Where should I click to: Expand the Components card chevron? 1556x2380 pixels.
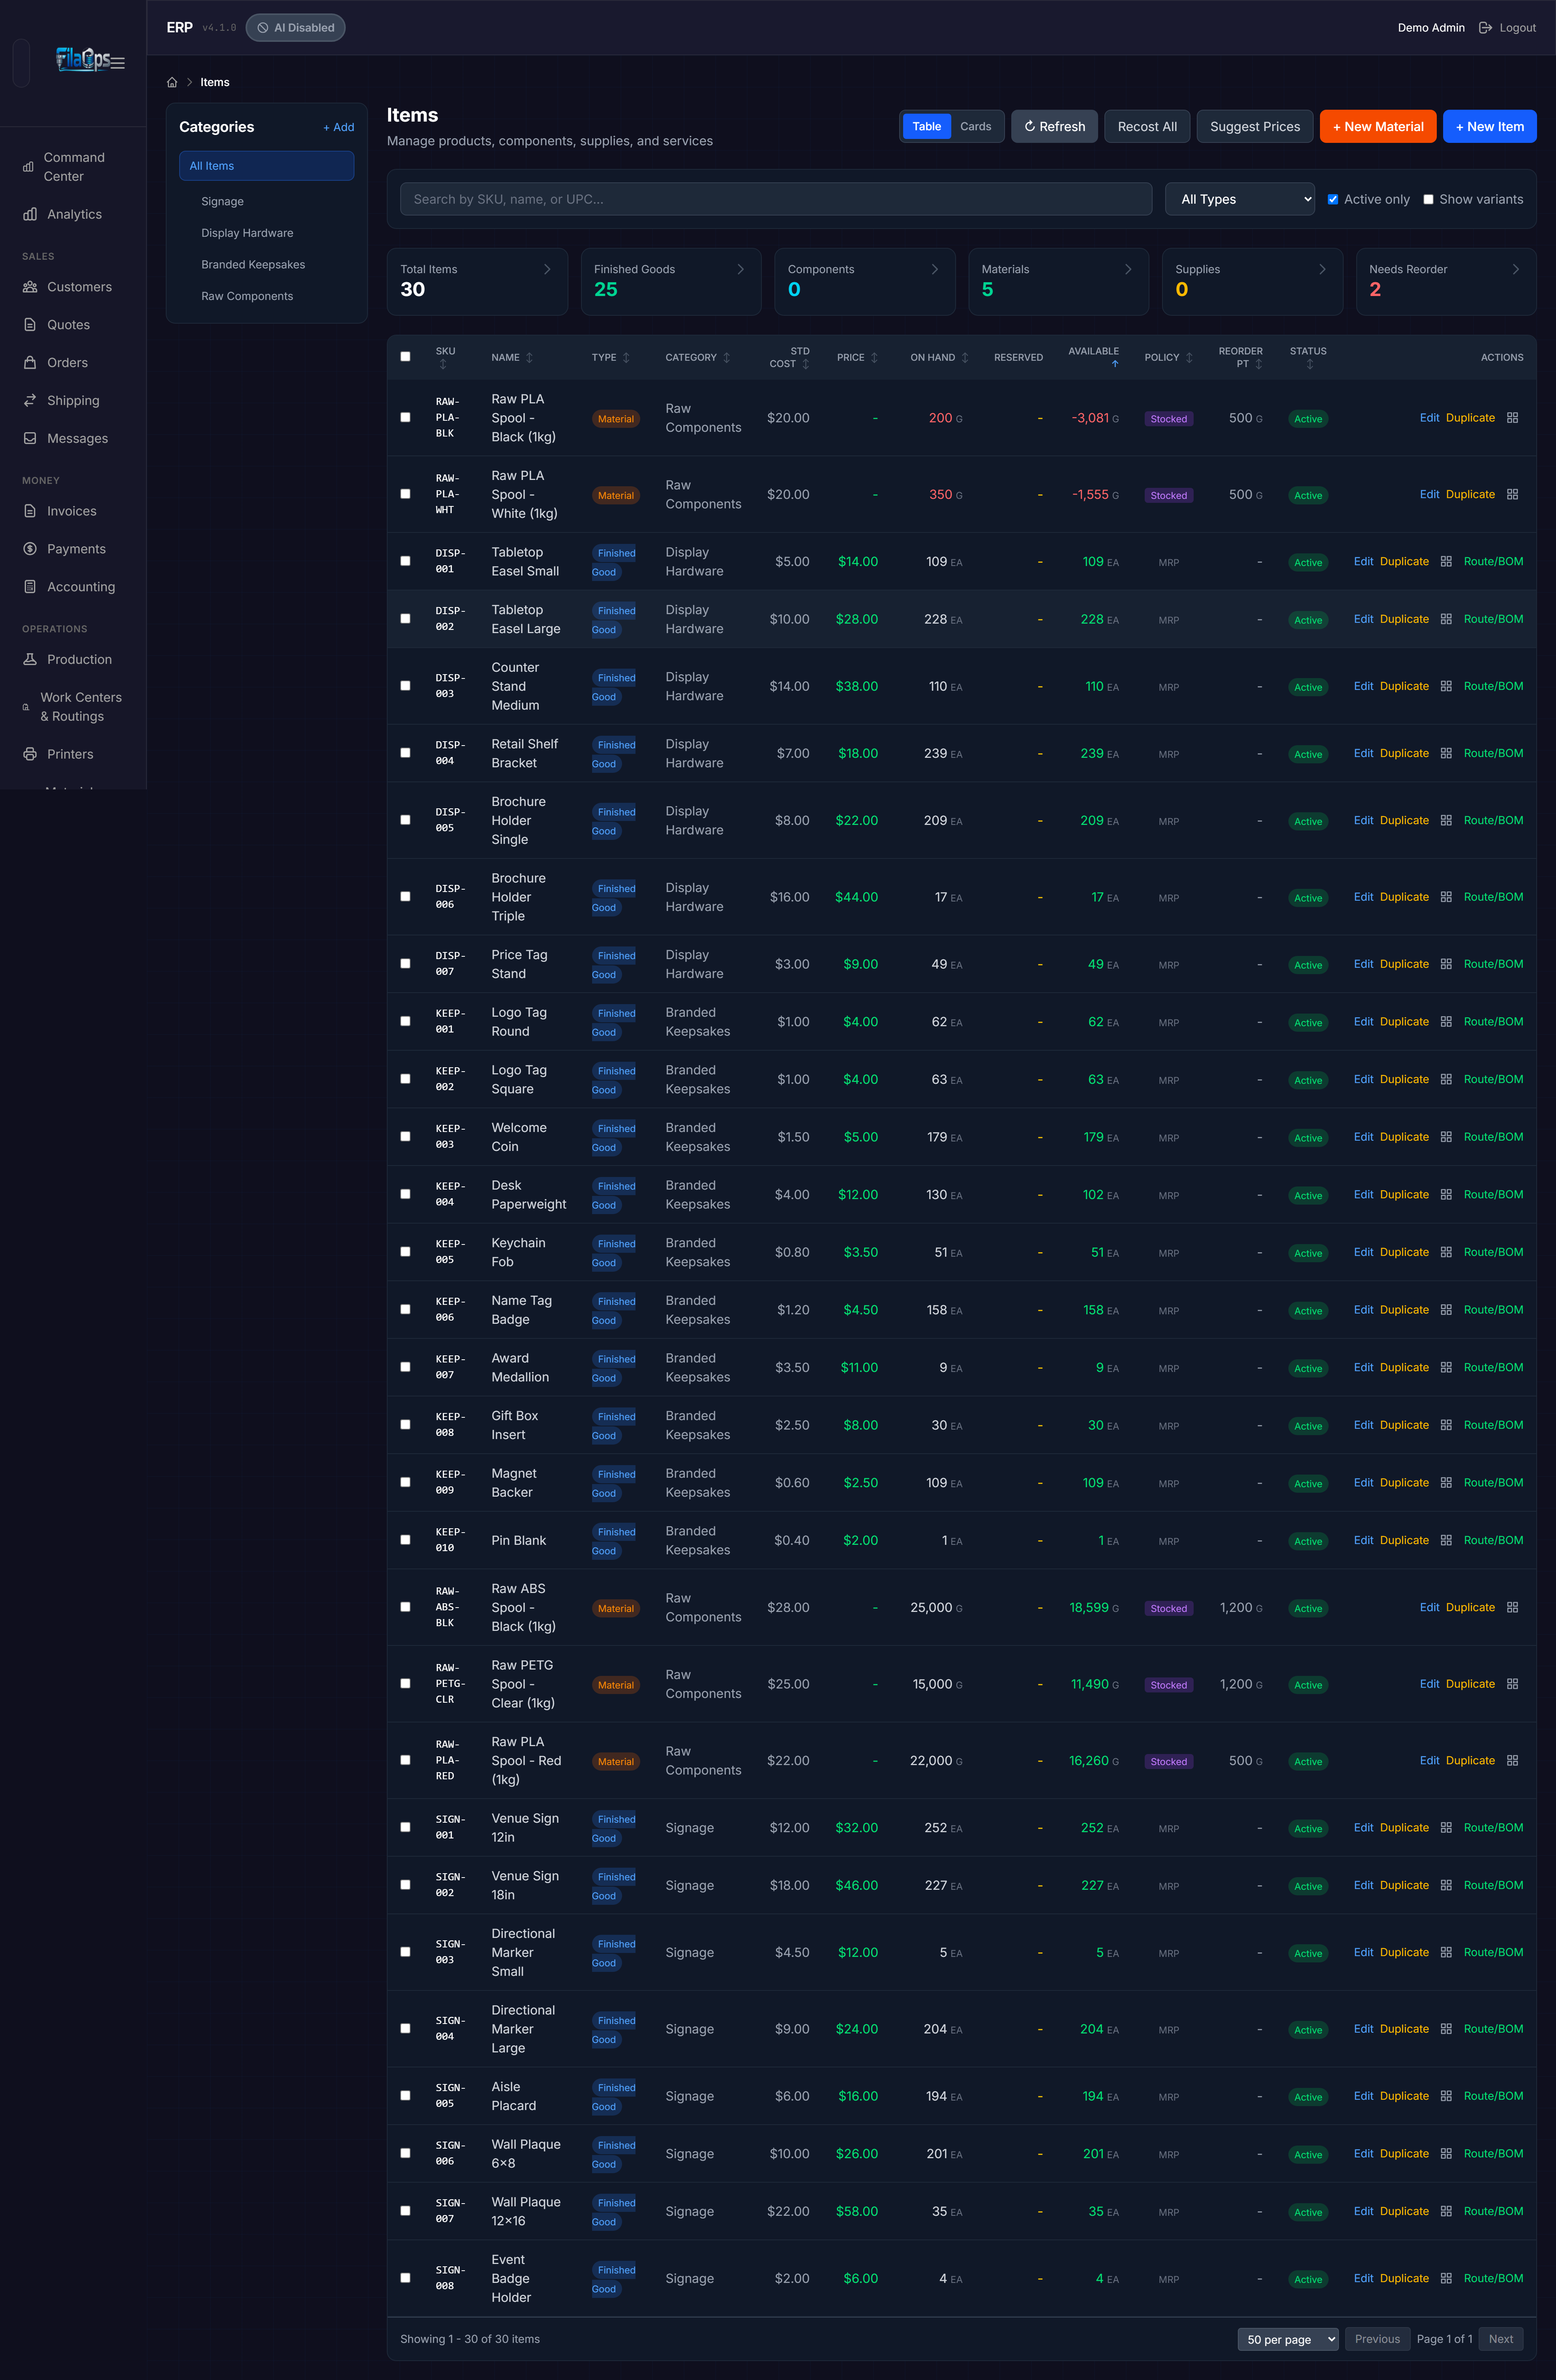point(935,270)
